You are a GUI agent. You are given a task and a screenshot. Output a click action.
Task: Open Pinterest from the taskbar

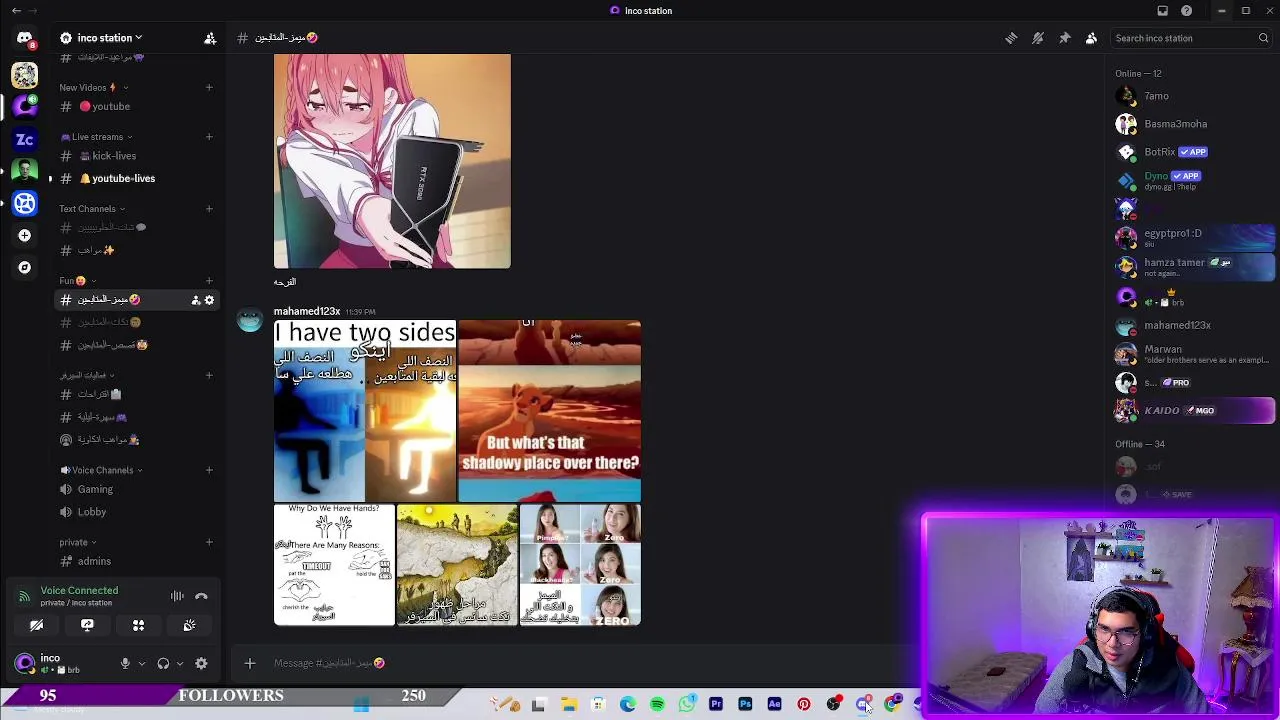[804, 705]
